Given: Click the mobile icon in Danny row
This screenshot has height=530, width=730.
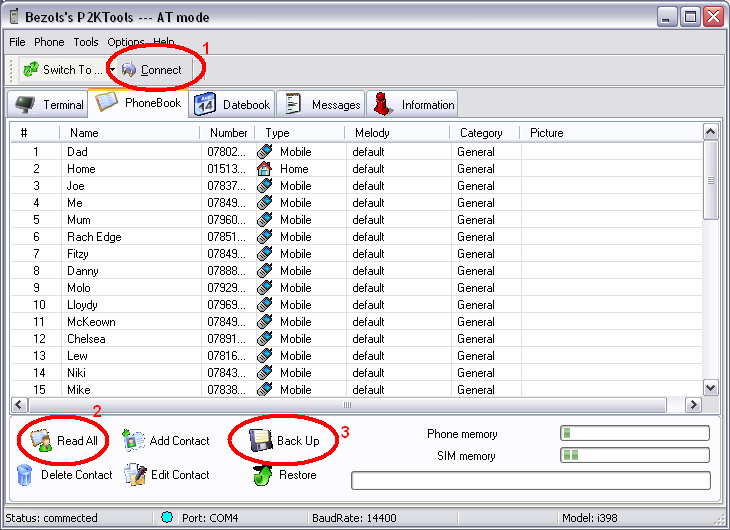Looking at the screenshot, I should click(264, 271).
